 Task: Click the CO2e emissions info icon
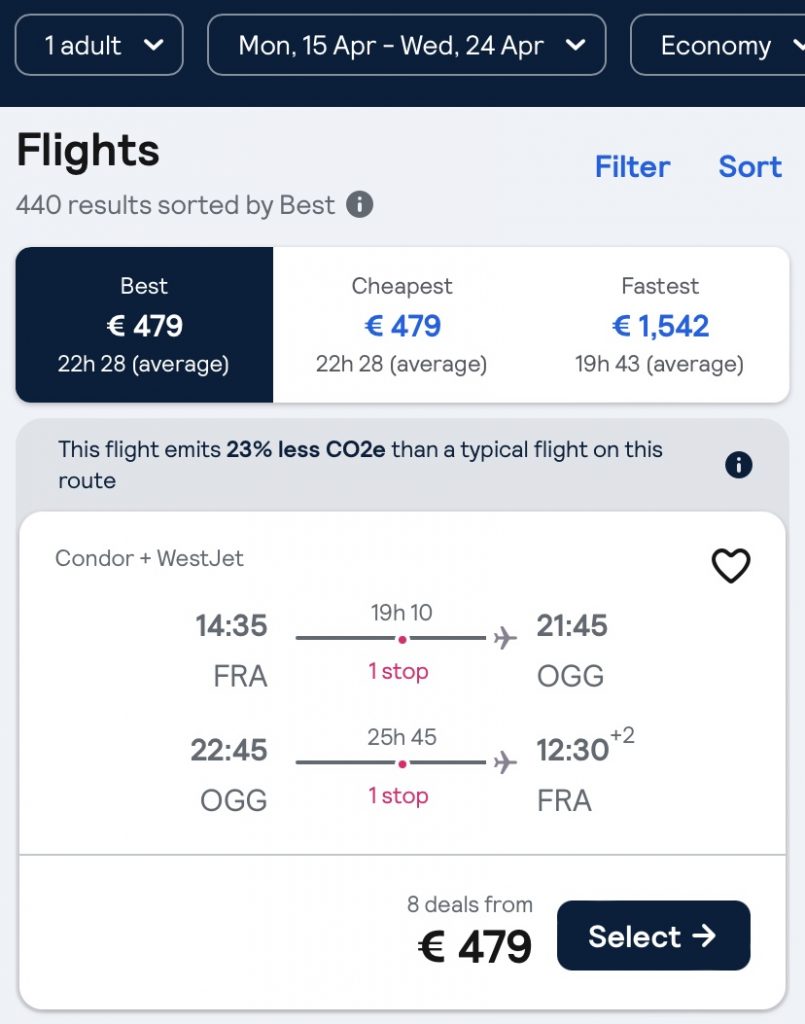pyautogui.click(x=738, y=465)
